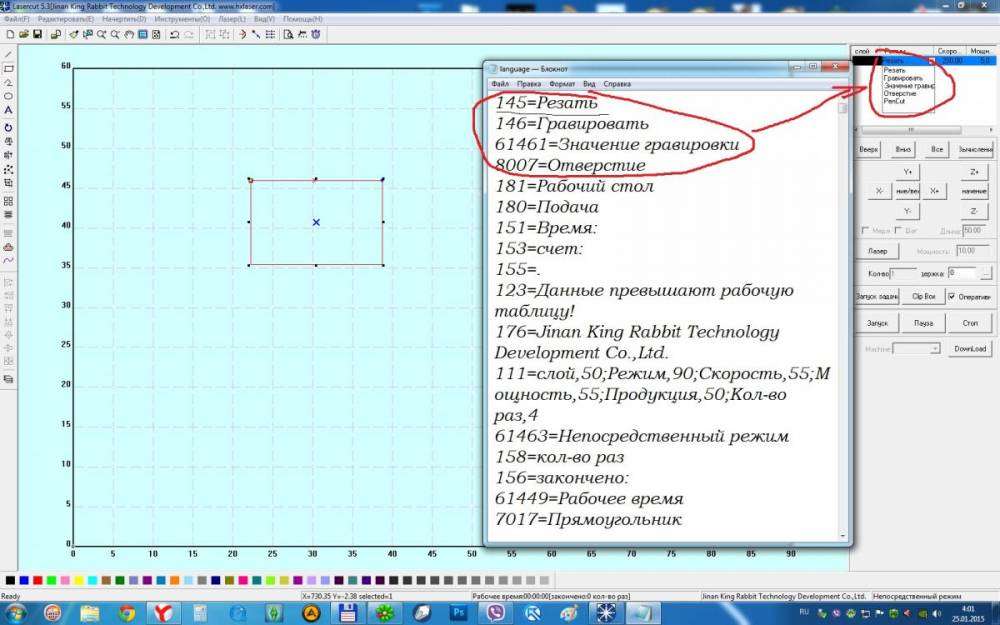1000x625 pixels.
Task: Select the ellipse drawing tool
Action: click(x=8, y=96)
